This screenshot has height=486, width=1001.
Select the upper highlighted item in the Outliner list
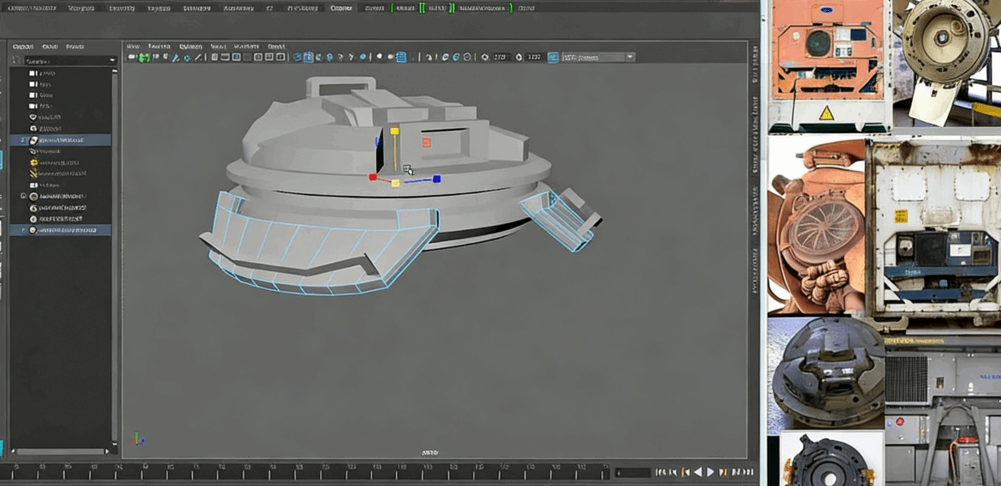pyautogui.click(x=60, y=140)
